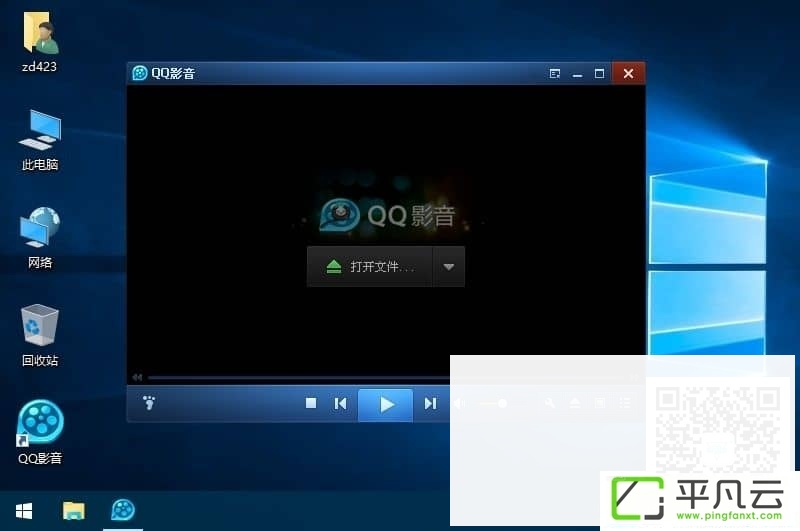Click the 打开文件... button
Viewport: 800px width, 531px height.
[x=370, y=267]
